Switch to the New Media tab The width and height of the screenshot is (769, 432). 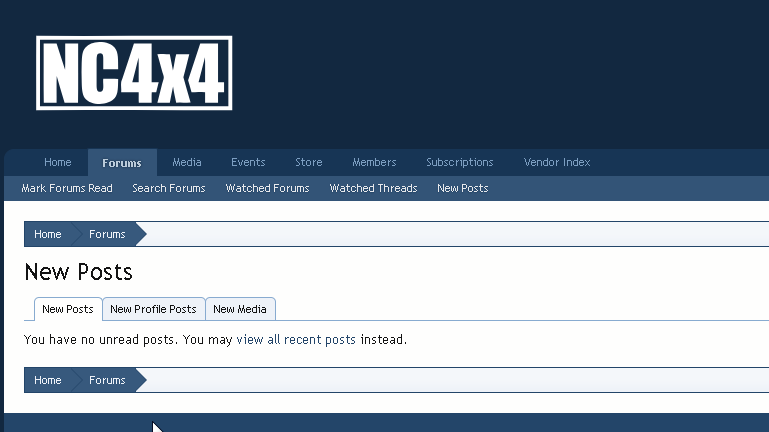(240, 309)
